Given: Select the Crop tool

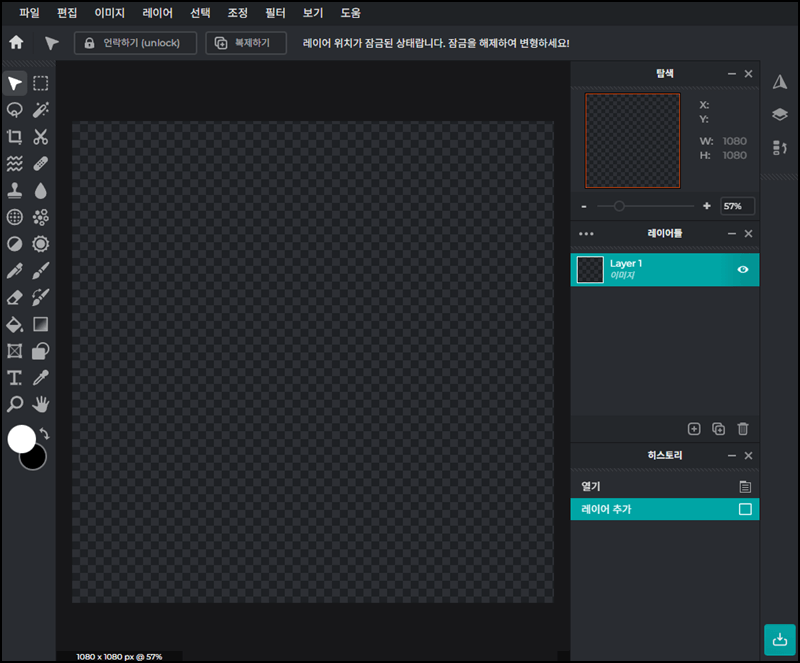Looking at the screenshot, I should [x=15, y=136].
